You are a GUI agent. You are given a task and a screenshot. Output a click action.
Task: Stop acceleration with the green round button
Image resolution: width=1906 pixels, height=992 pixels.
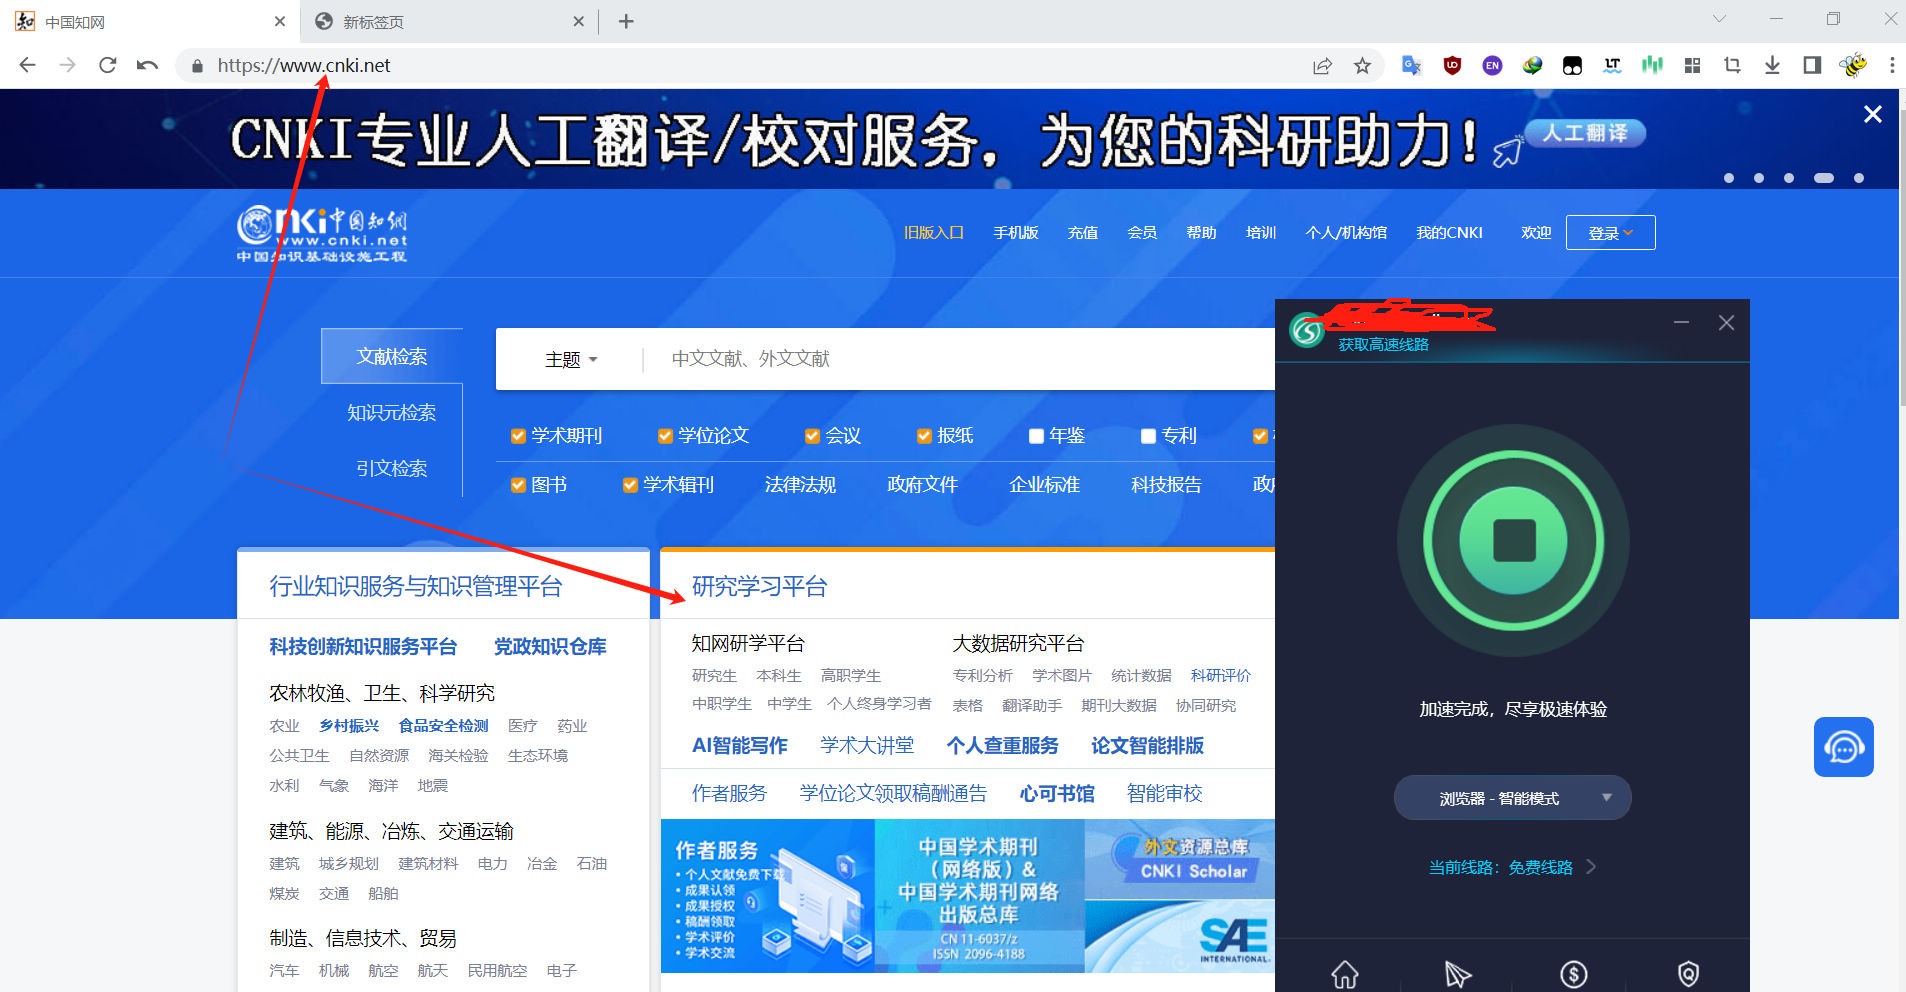tap(1513, 540)
